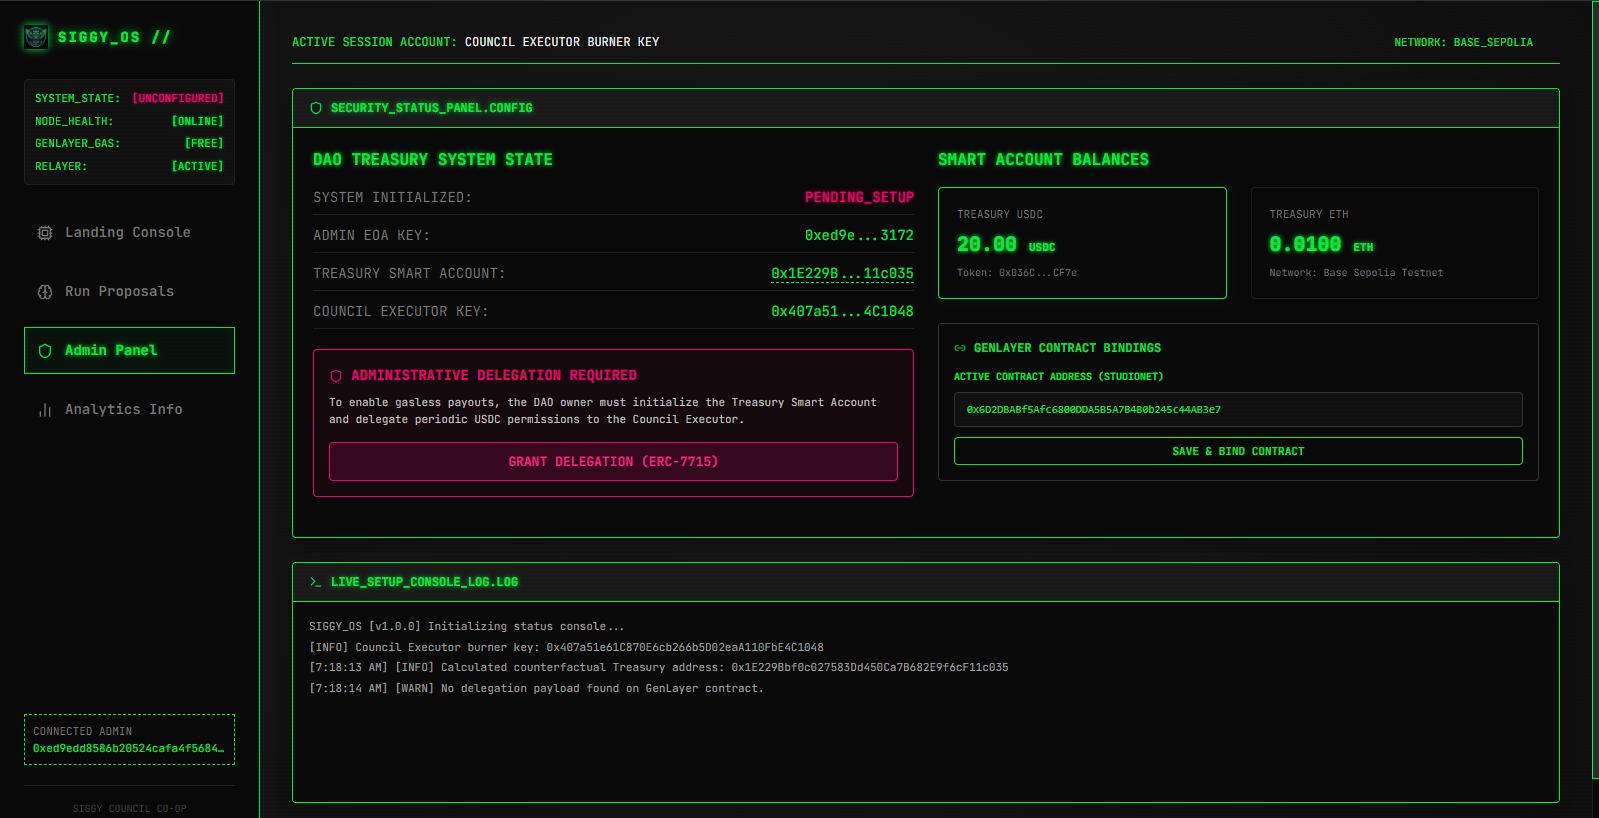Click the admin EOA key 0xed9e...3172
The height and width of the screenshot is (818, 1599).
tap(859, 236)
